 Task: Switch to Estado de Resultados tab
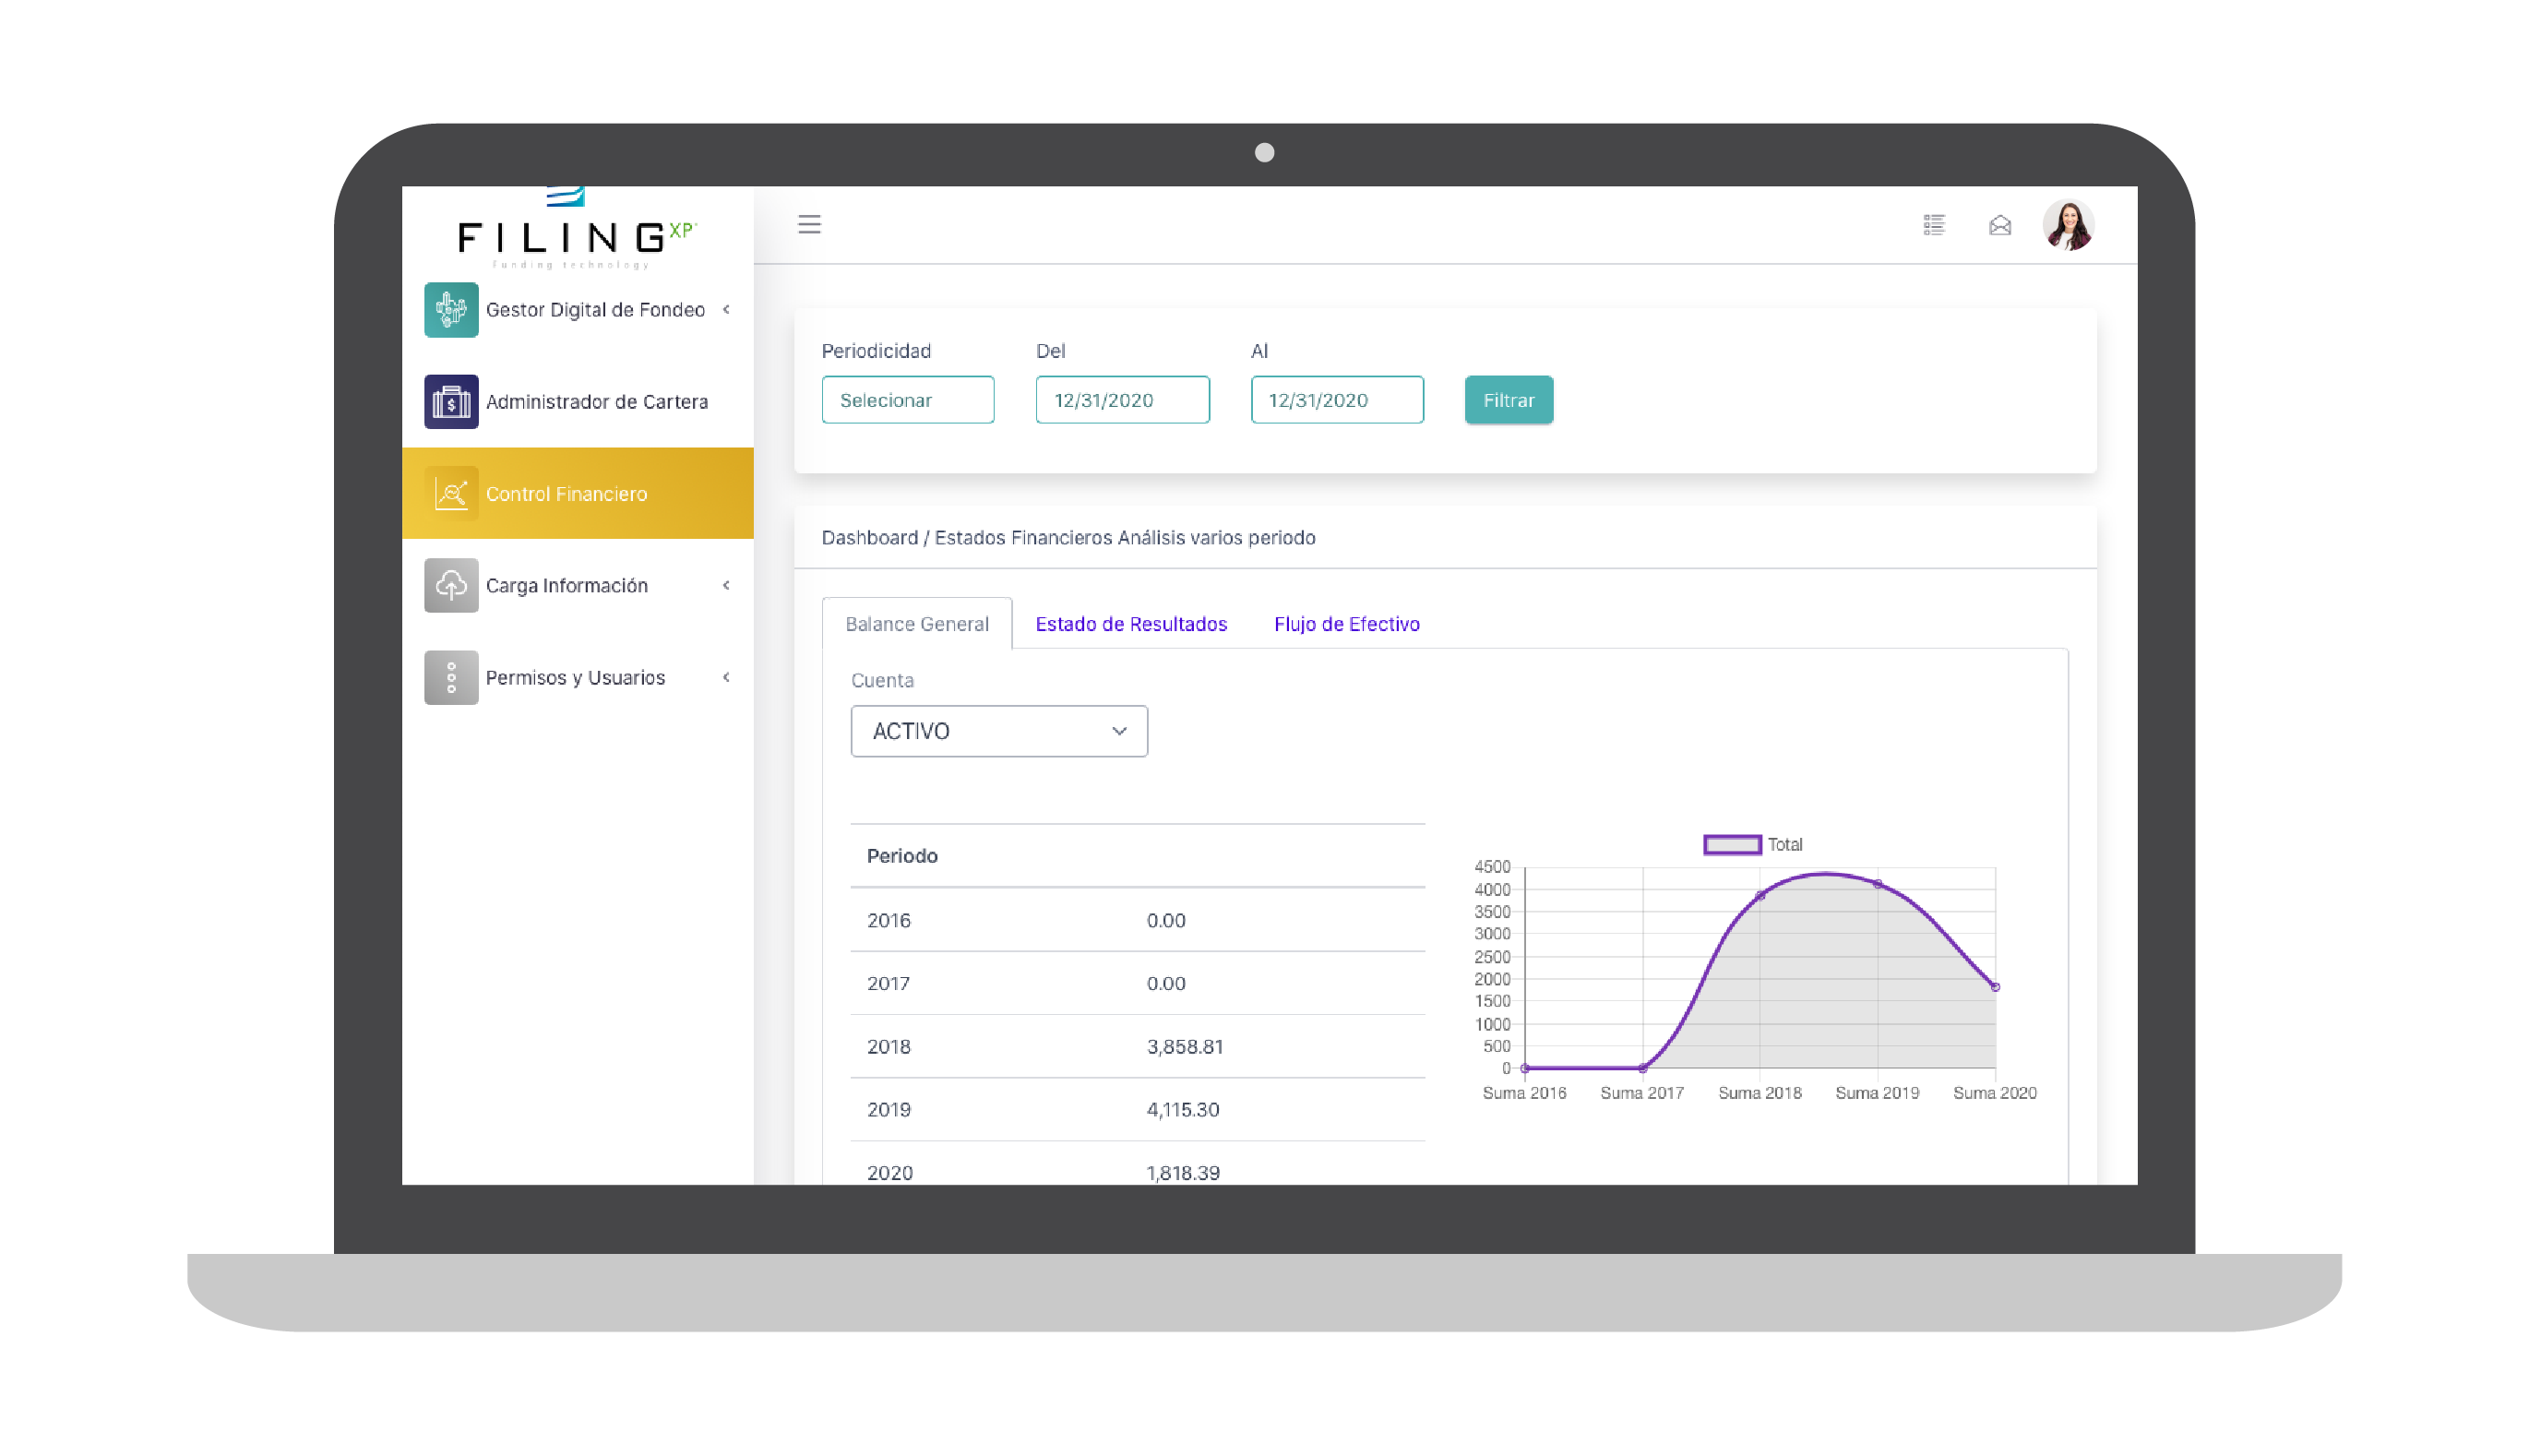click(x=1131, y=624)
